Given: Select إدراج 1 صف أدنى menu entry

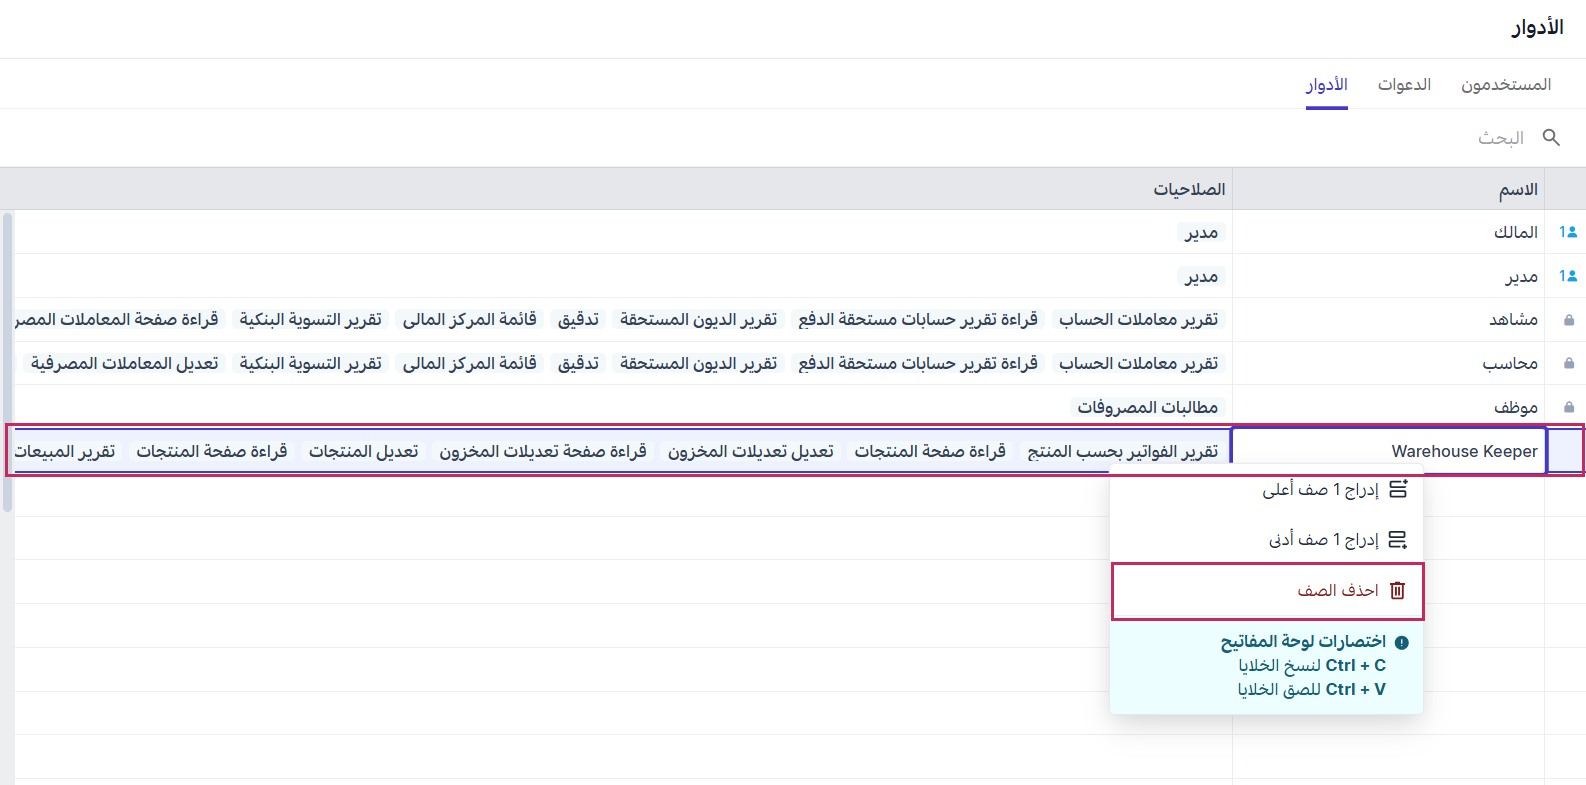Looking at the screenshot, I should coord(1323,540).
